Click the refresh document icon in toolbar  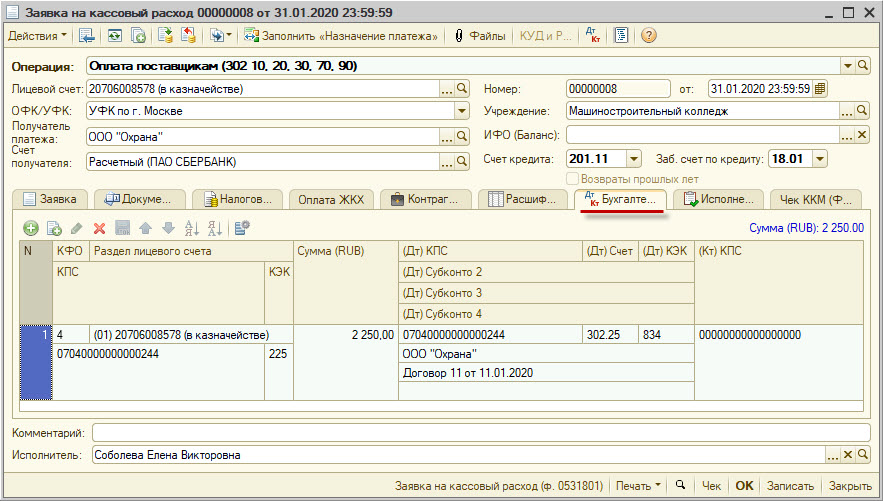[114, 36]
